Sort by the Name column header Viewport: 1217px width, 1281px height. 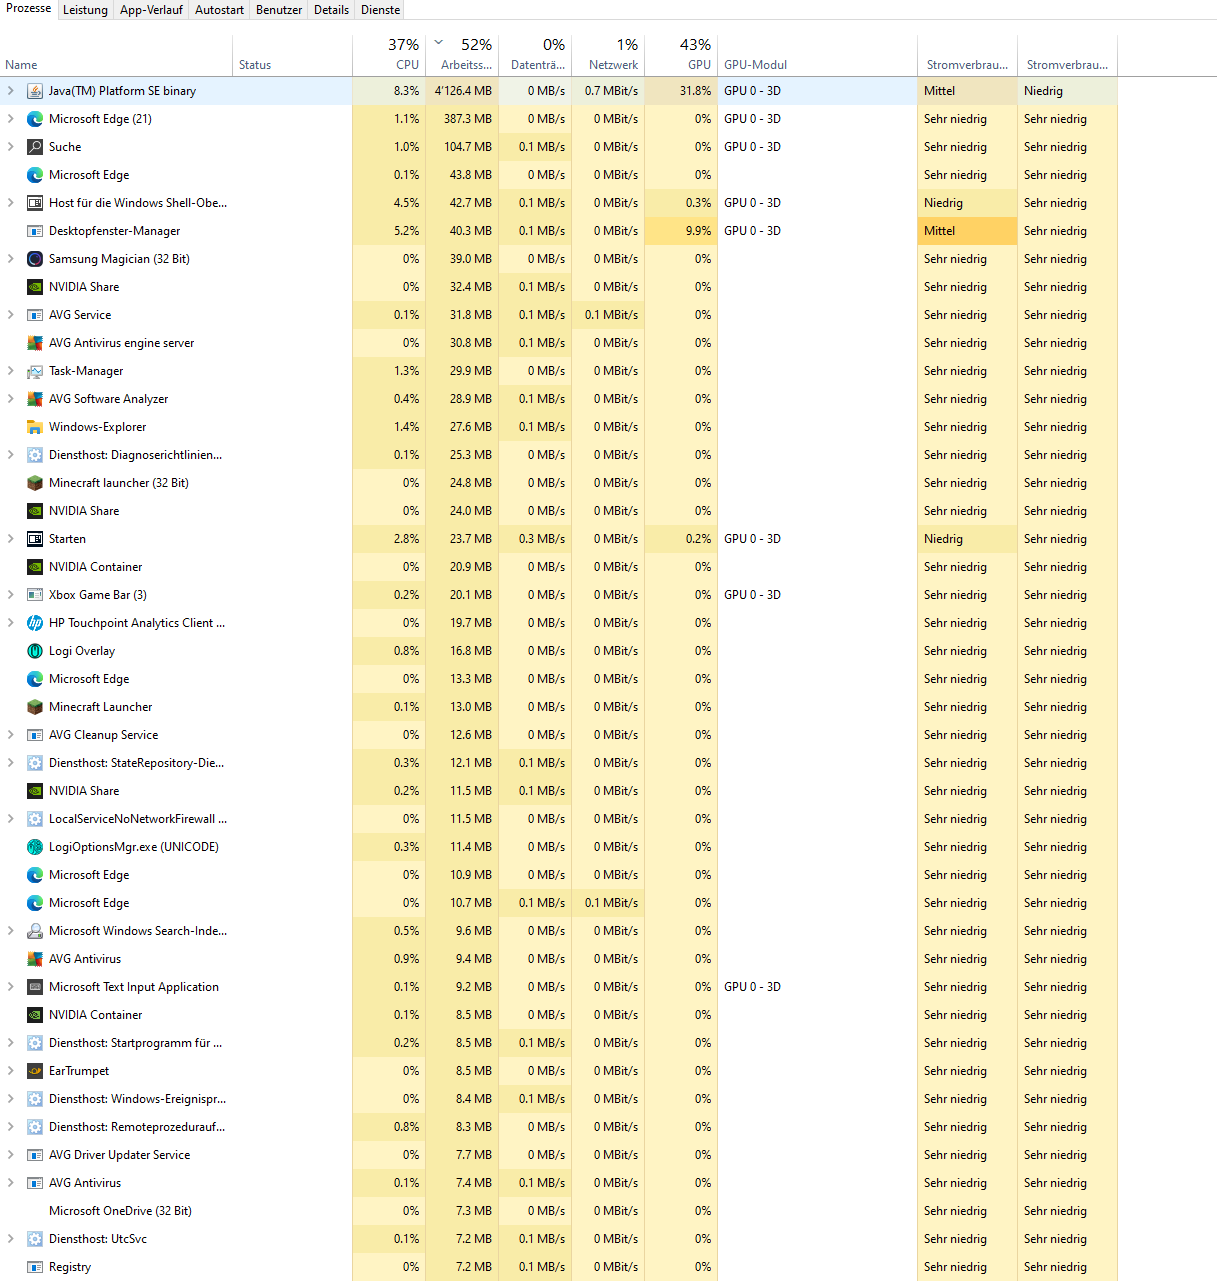[117, 56]
